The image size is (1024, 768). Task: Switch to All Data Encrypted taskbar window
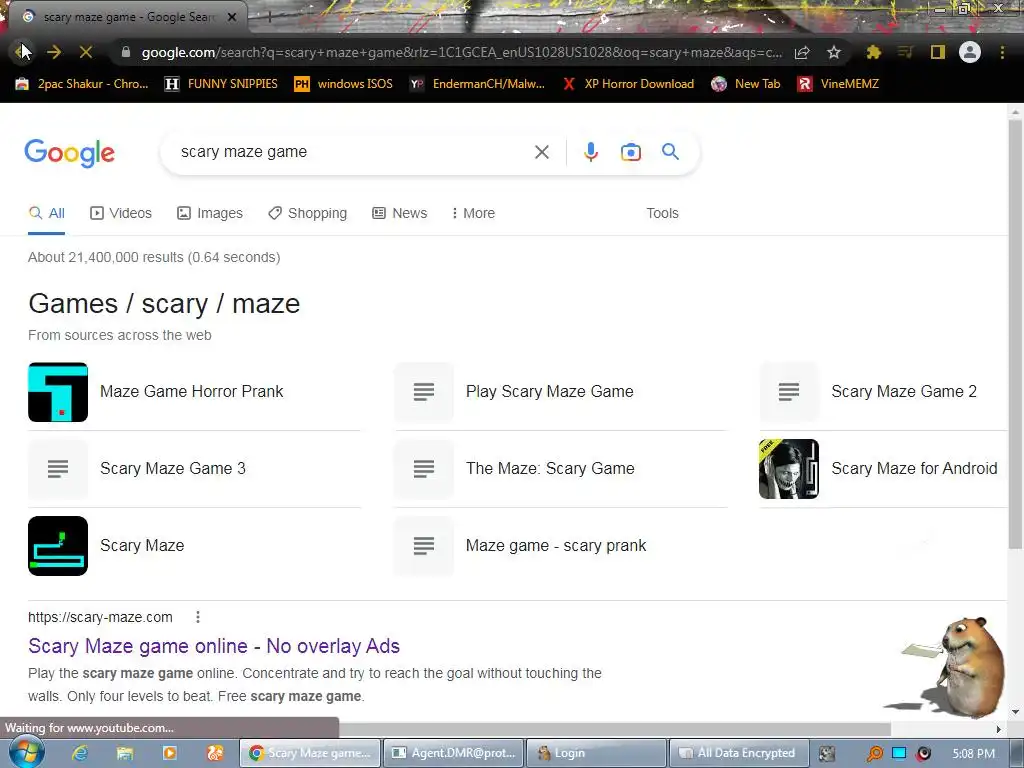(739, 753)
